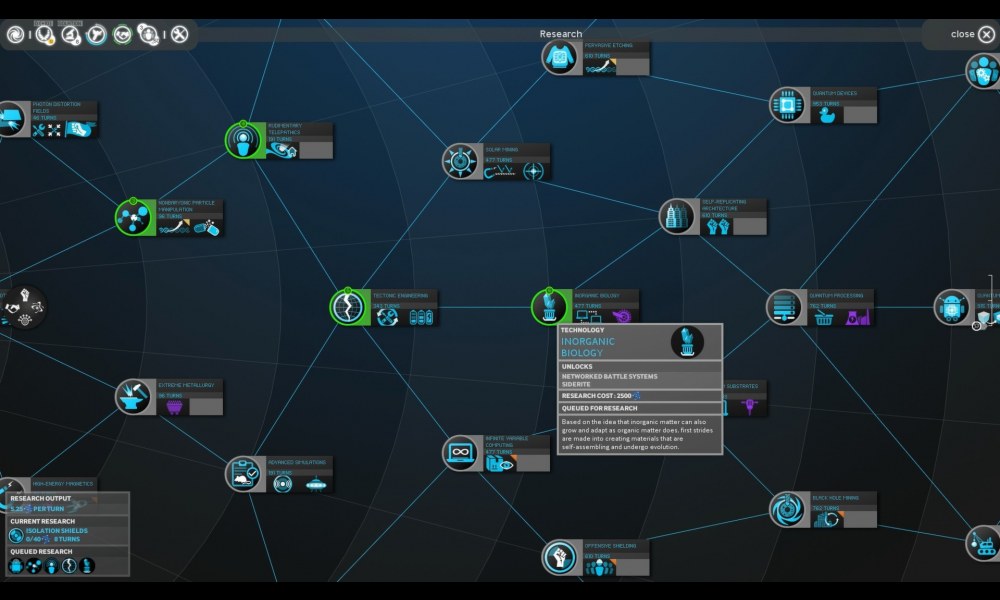Open the wrench-and-screwdriver settings toolbar icon

pyautogui.click(x=180, y=34)
